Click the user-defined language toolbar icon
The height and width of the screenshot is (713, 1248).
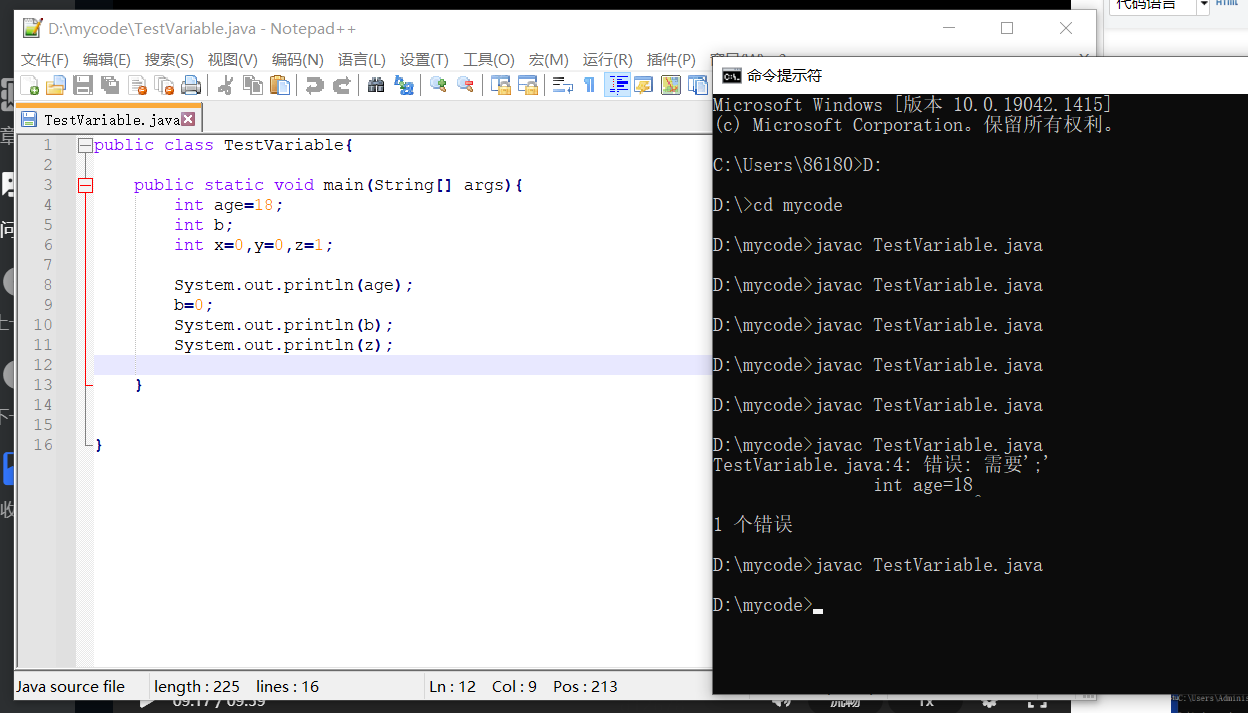click(x=643, y=85)
